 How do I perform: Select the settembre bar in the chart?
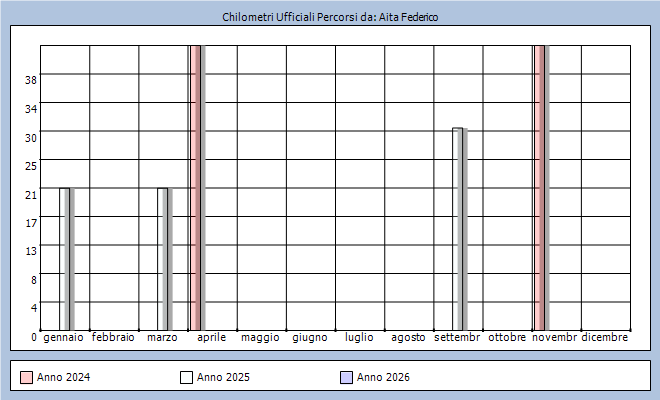[x=457, y=229]
